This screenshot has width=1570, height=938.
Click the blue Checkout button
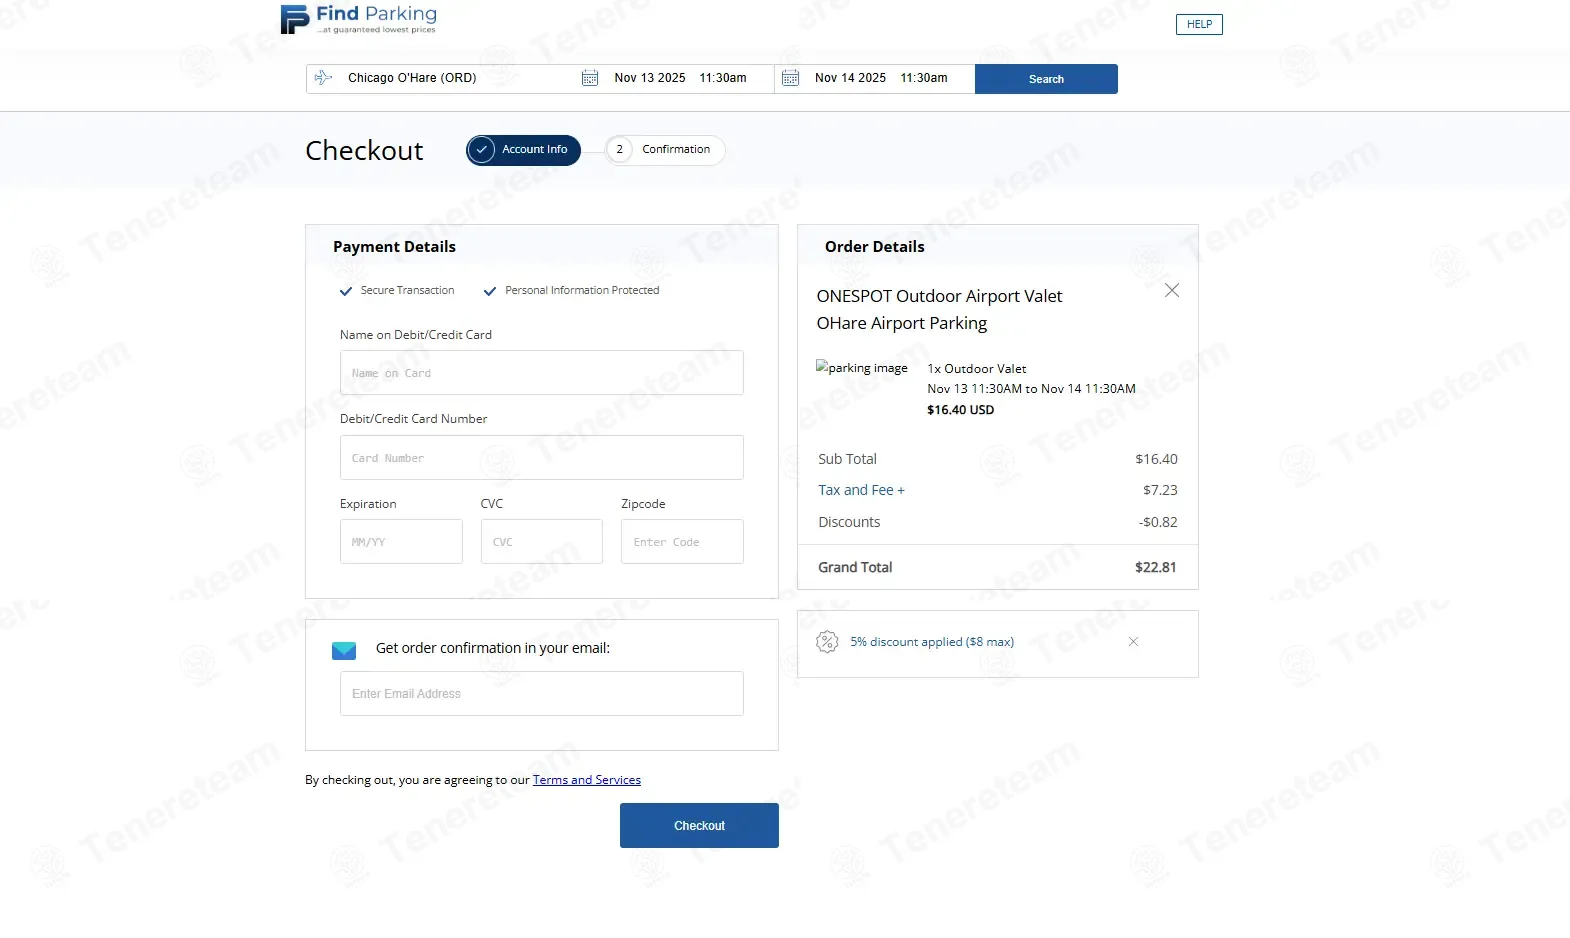pyautogui.click(x=699, y=826)
